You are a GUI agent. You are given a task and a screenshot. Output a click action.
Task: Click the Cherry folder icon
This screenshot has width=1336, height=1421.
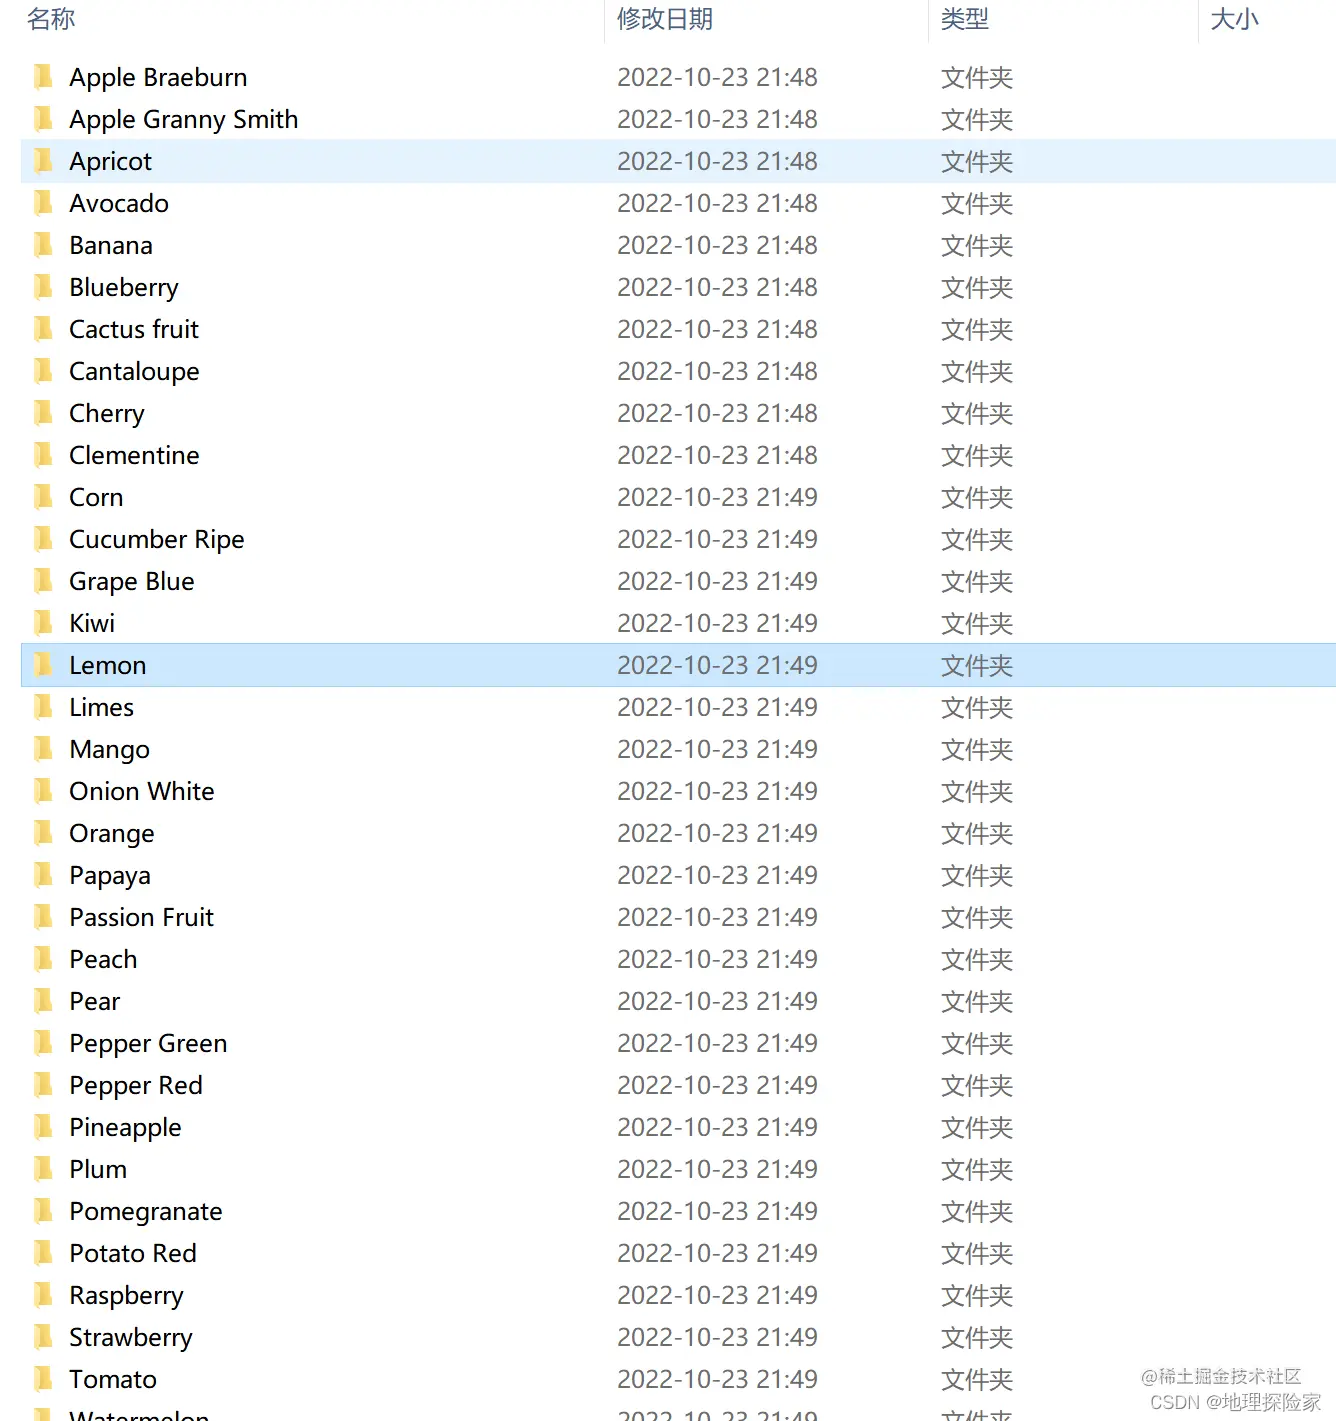43,413
